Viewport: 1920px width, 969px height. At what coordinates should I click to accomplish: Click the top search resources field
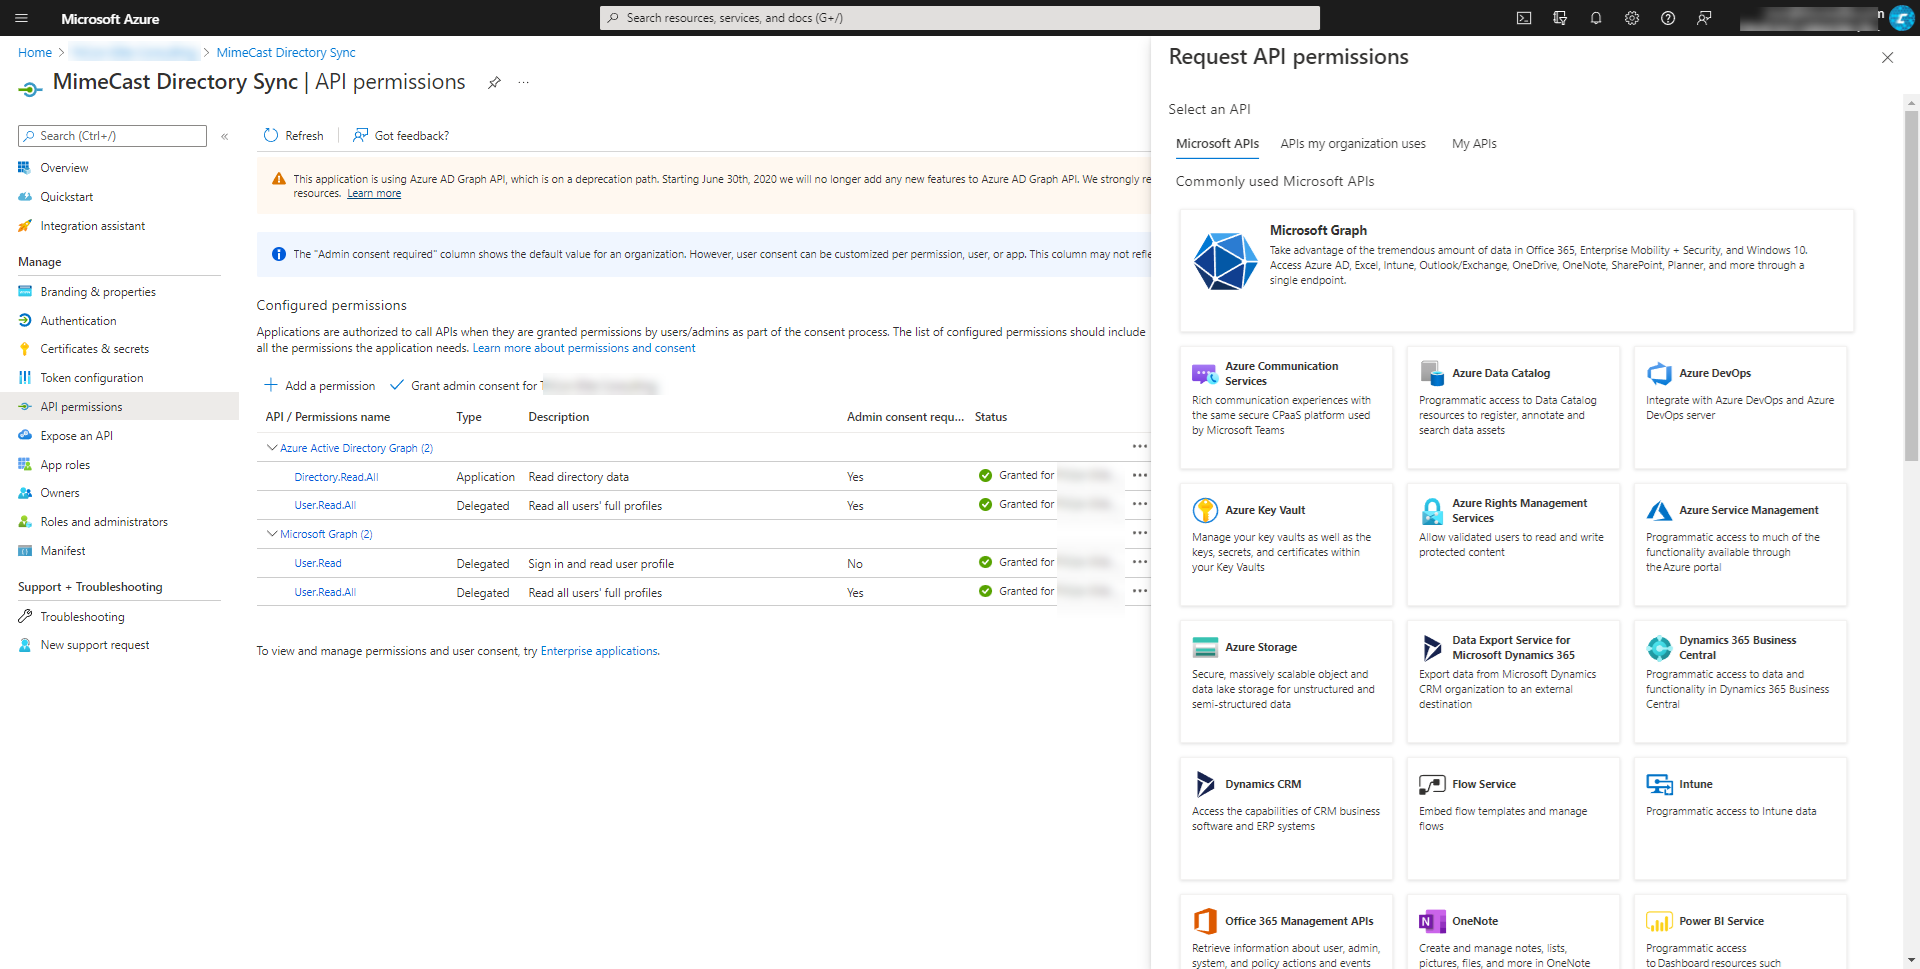(960, 18)
